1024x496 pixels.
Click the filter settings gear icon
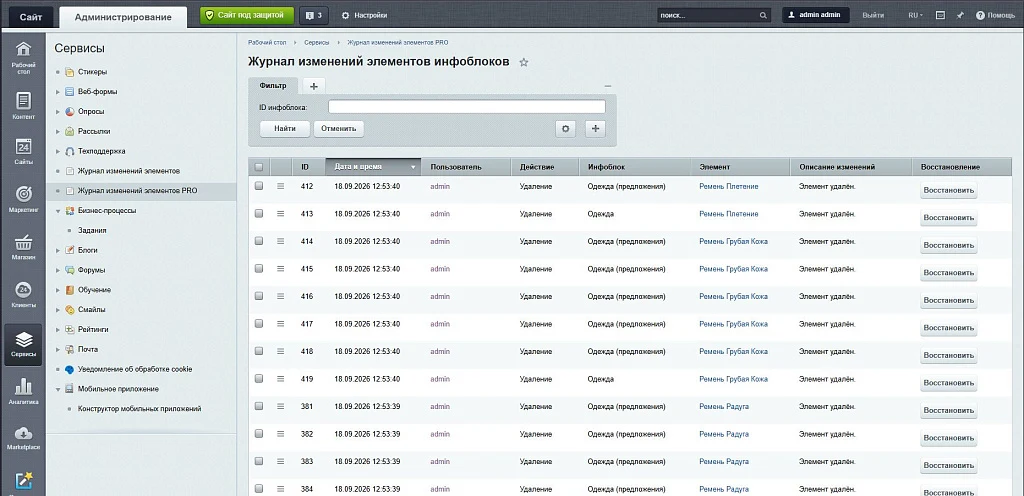566,129
